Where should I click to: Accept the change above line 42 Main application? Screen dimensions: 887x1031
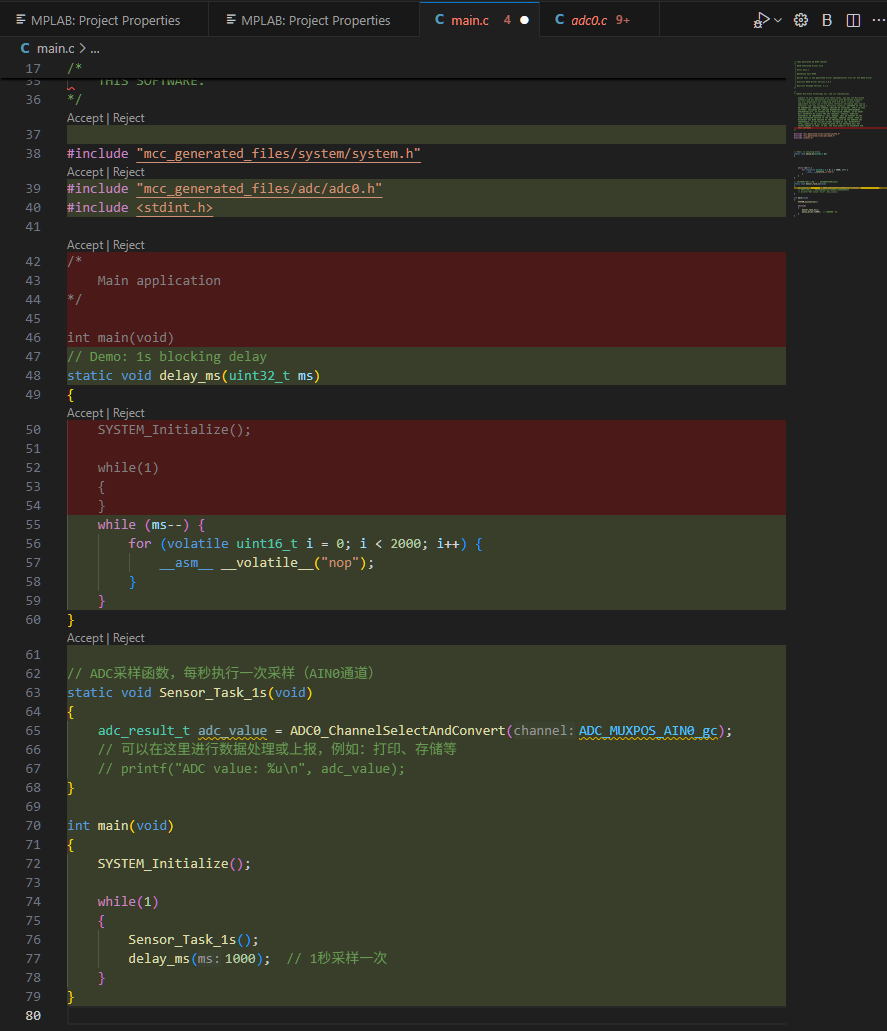(85, 245)
